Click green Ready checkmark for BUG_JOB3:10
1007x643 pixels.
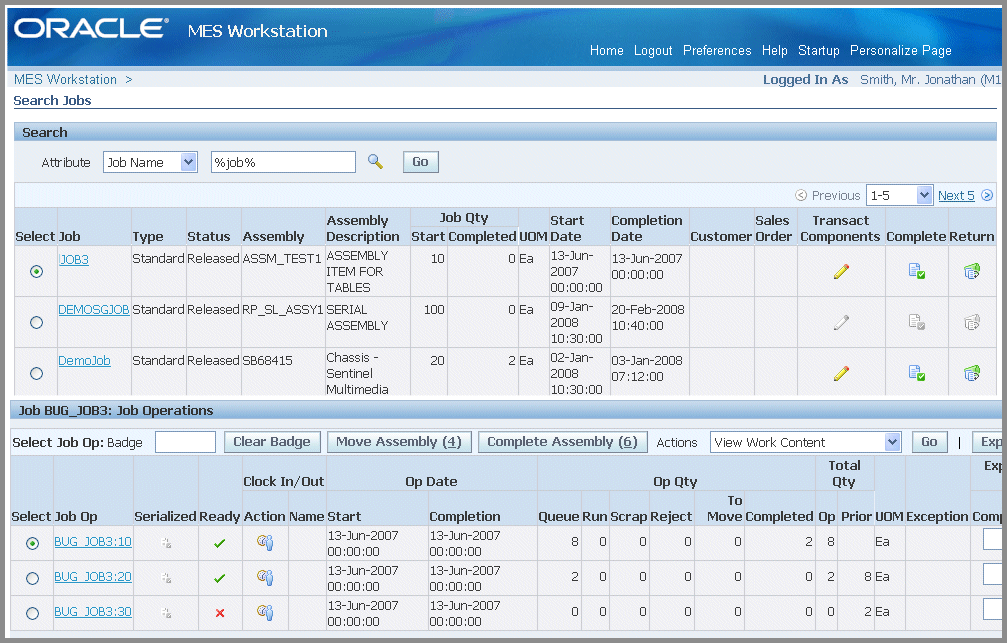(220, 543)
